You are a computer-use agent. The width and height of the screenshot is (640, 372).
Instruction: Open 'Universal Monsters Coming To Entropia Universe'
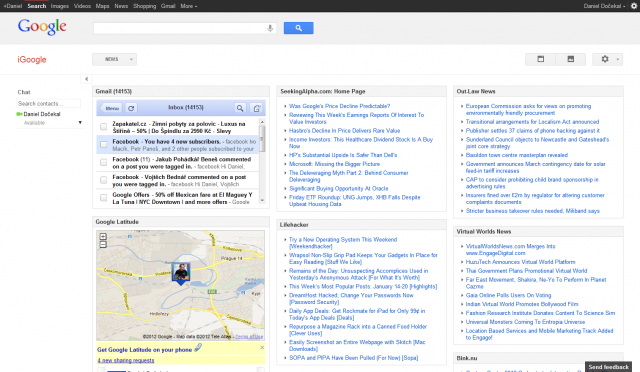525,322
